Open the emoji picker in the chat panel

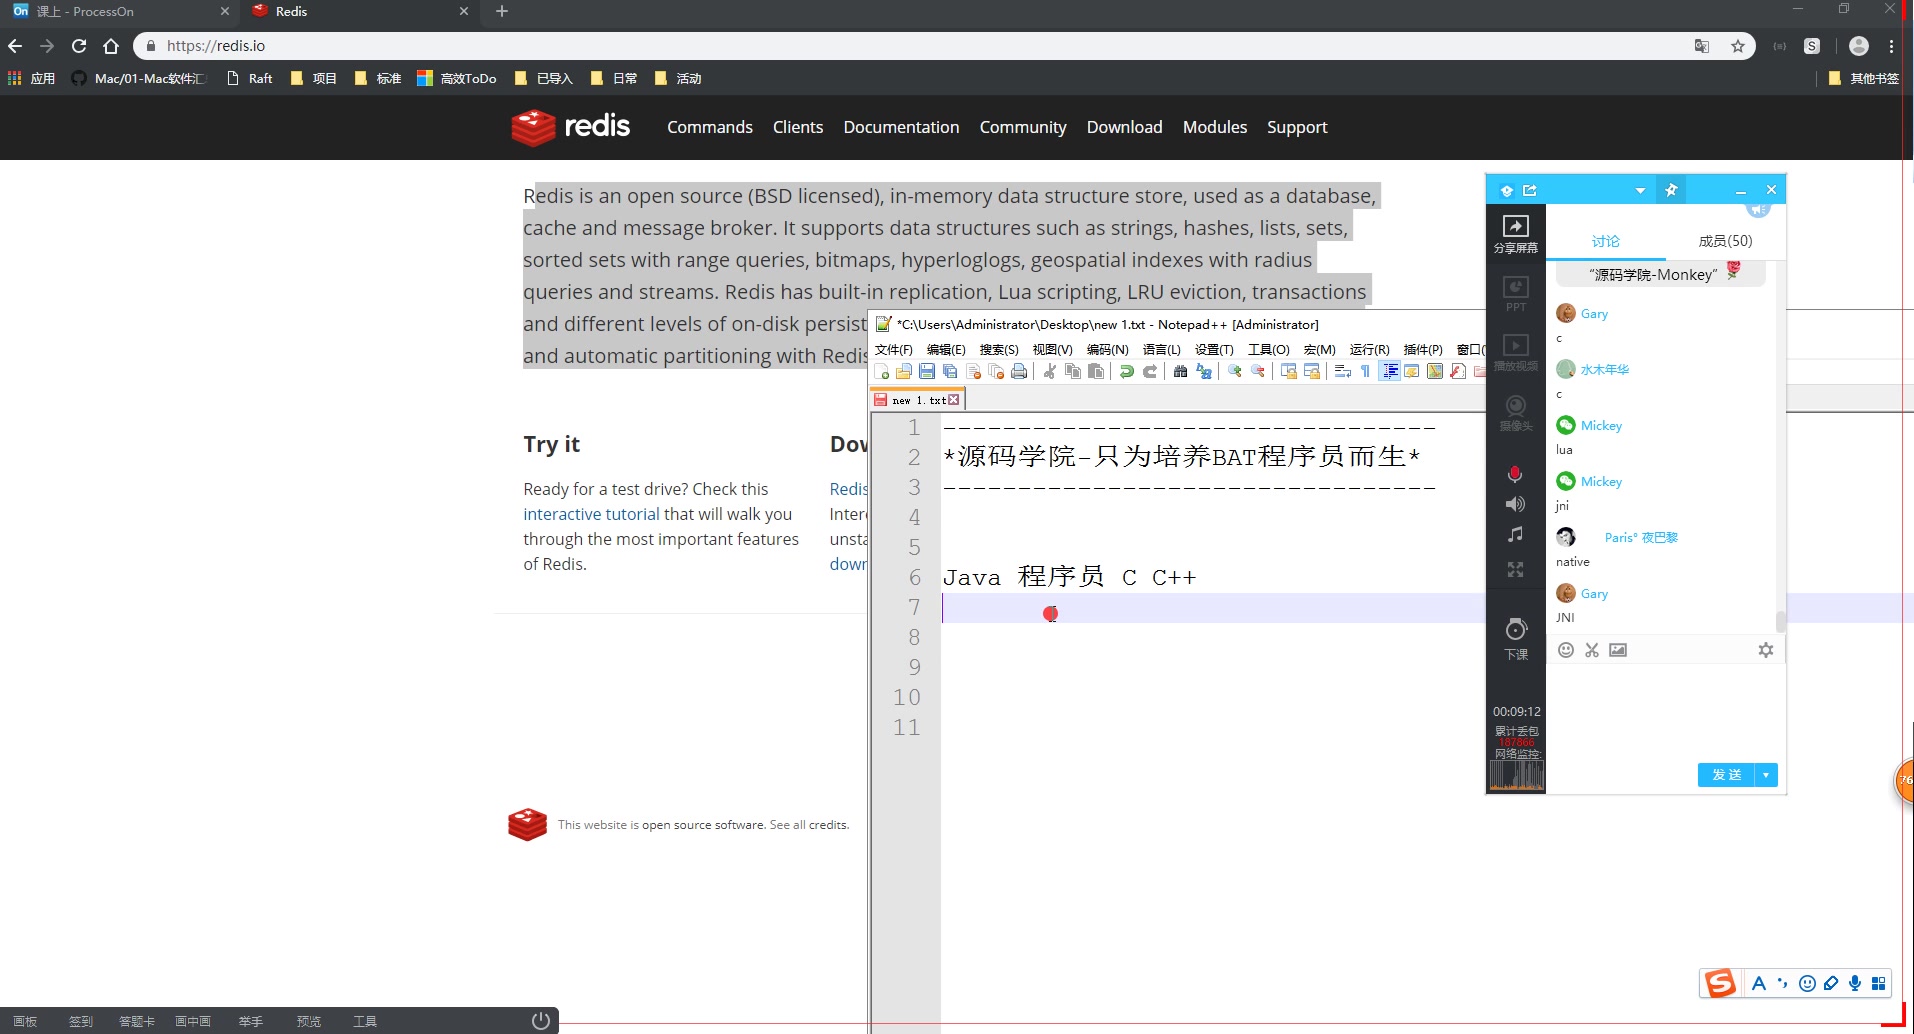[x=1566, y=650]
